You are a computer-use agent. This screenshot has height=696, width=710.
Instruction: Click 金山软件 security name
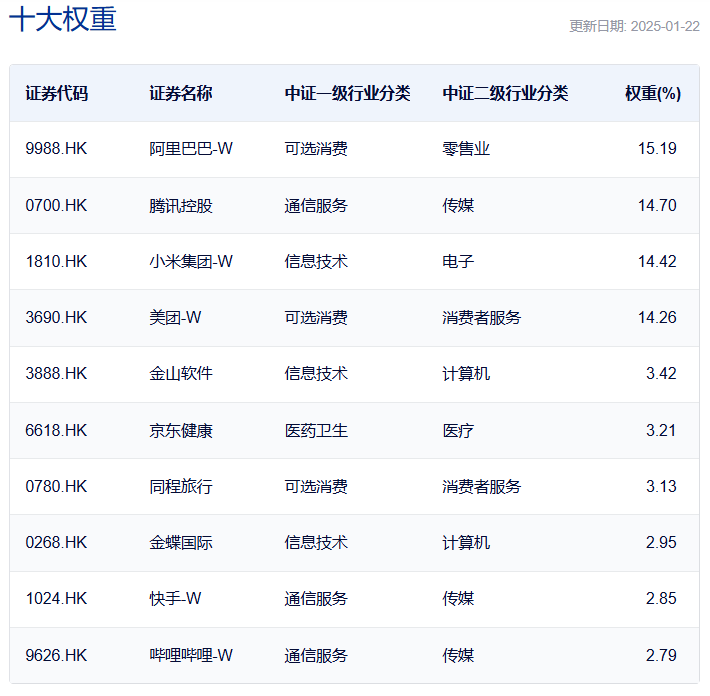coord(180,374)
